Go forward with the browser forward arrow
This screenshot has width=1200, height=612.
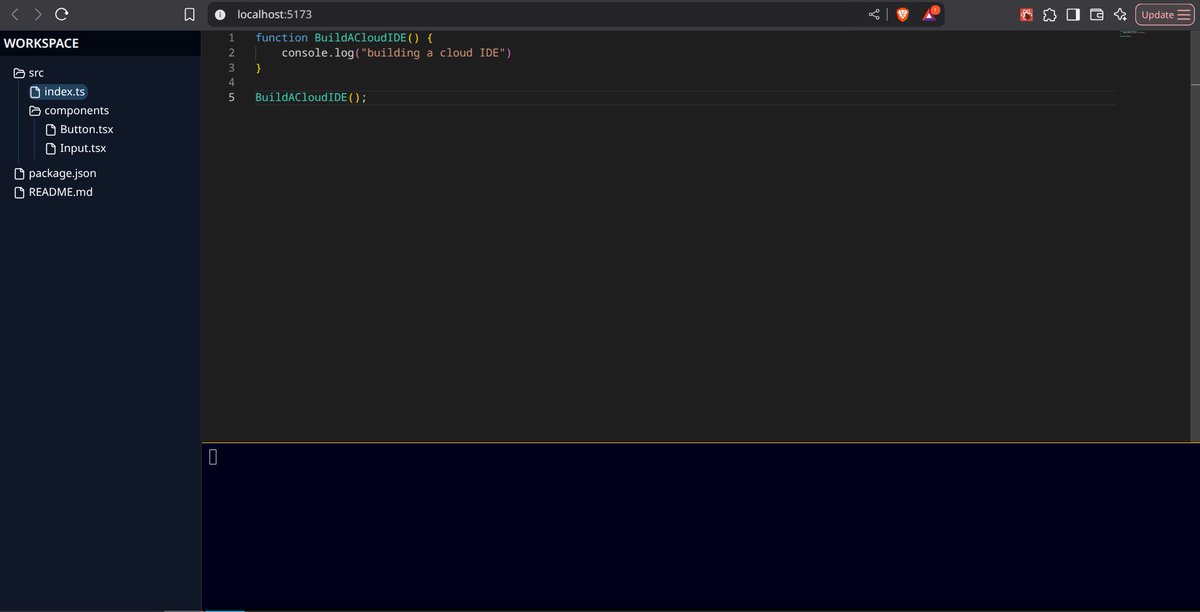pyautogui.click(x=38, y=15)
